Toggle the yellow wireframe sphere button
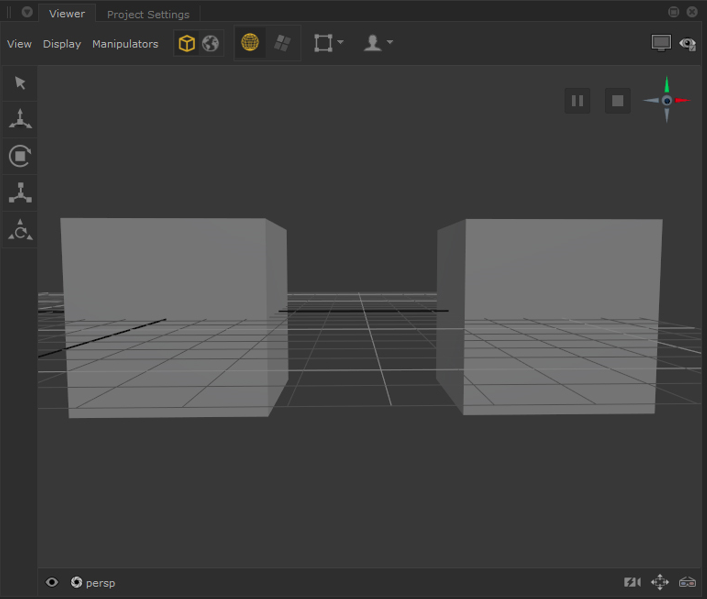The image size is (707, 599). pyautogui.click(x=250, y=43)
